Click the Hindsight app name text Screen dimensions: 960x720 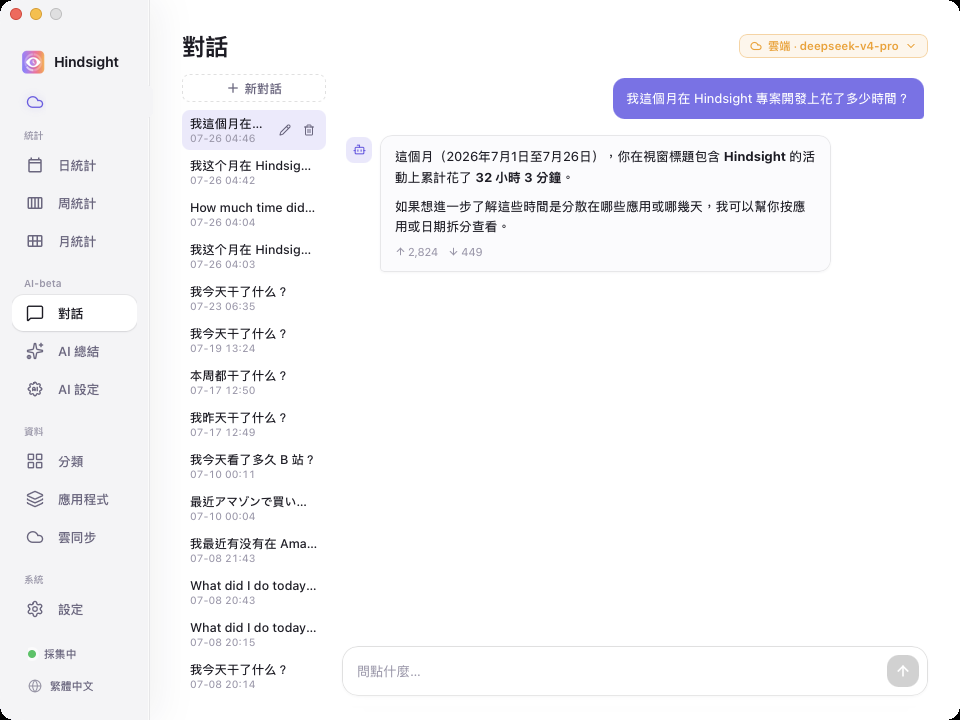[86, 62]
